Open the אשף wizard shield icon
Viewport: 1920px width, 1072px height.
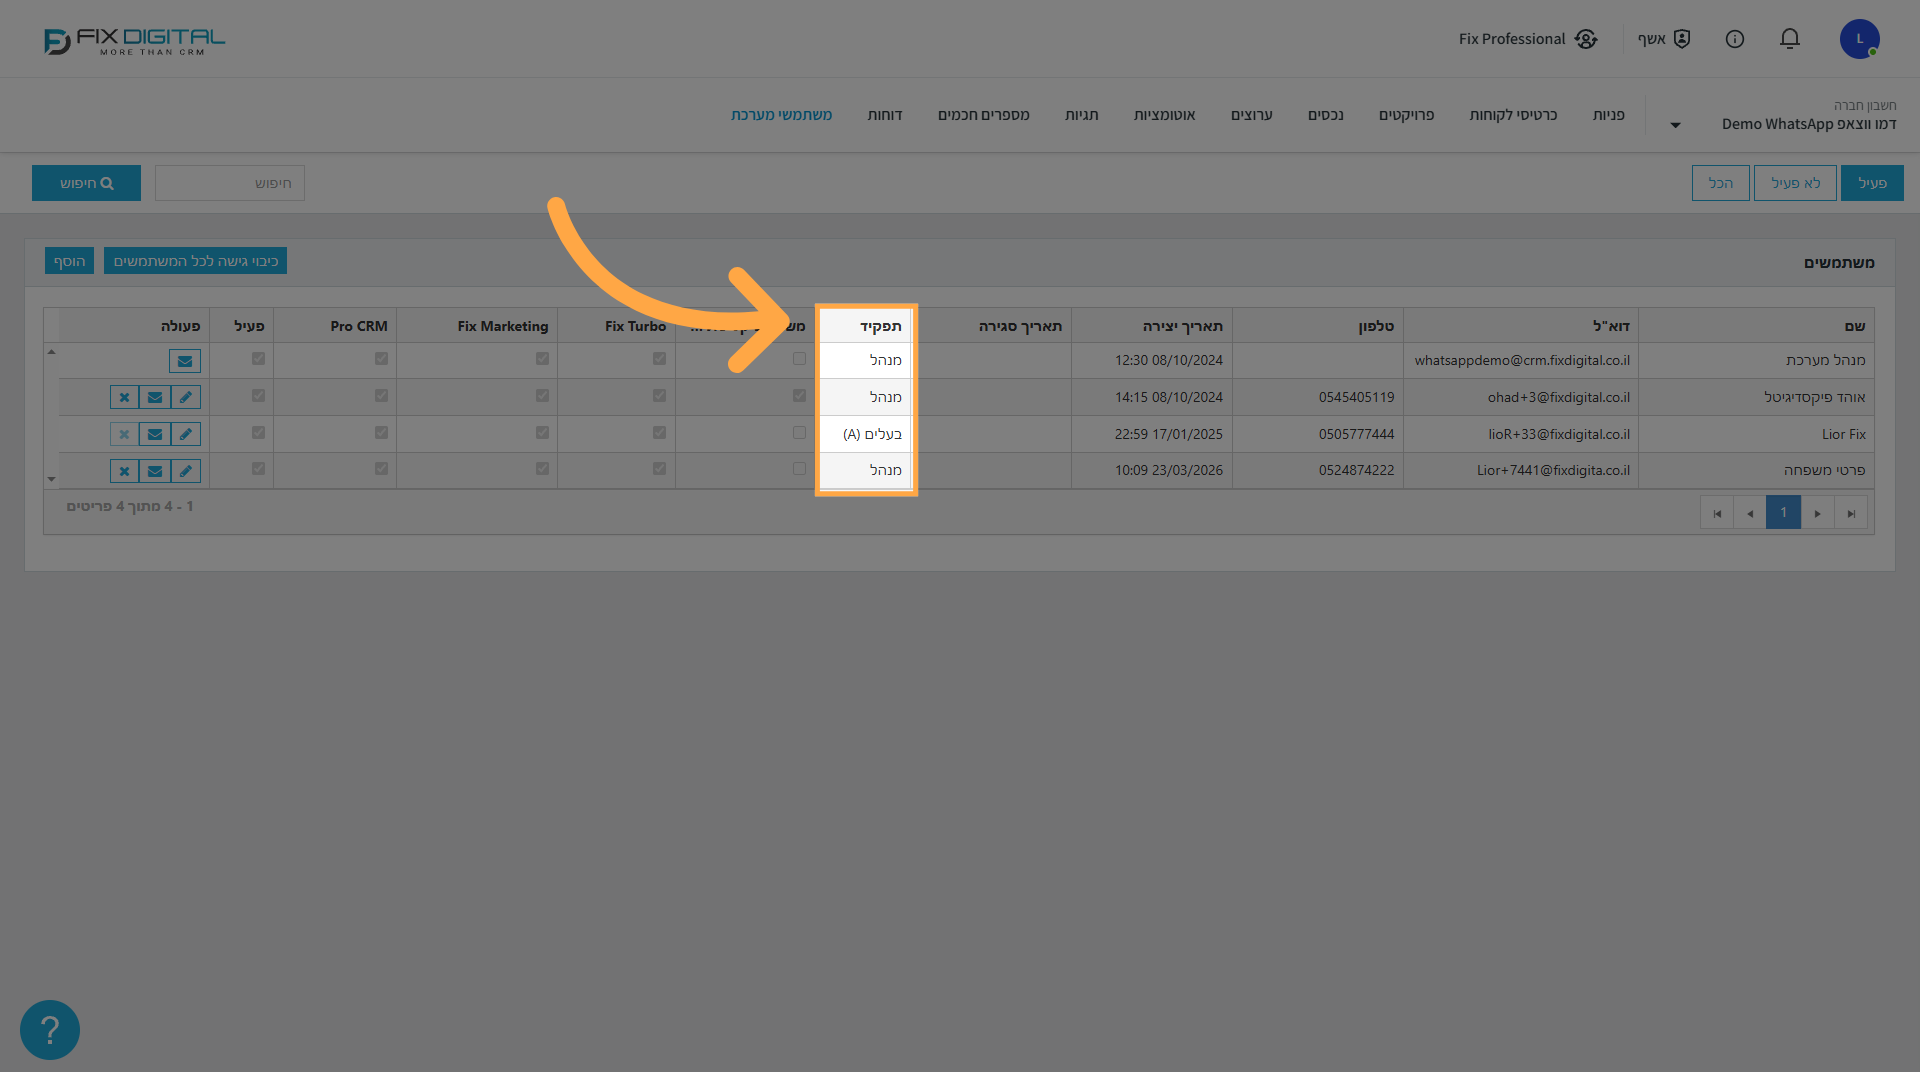point(1682,39)
